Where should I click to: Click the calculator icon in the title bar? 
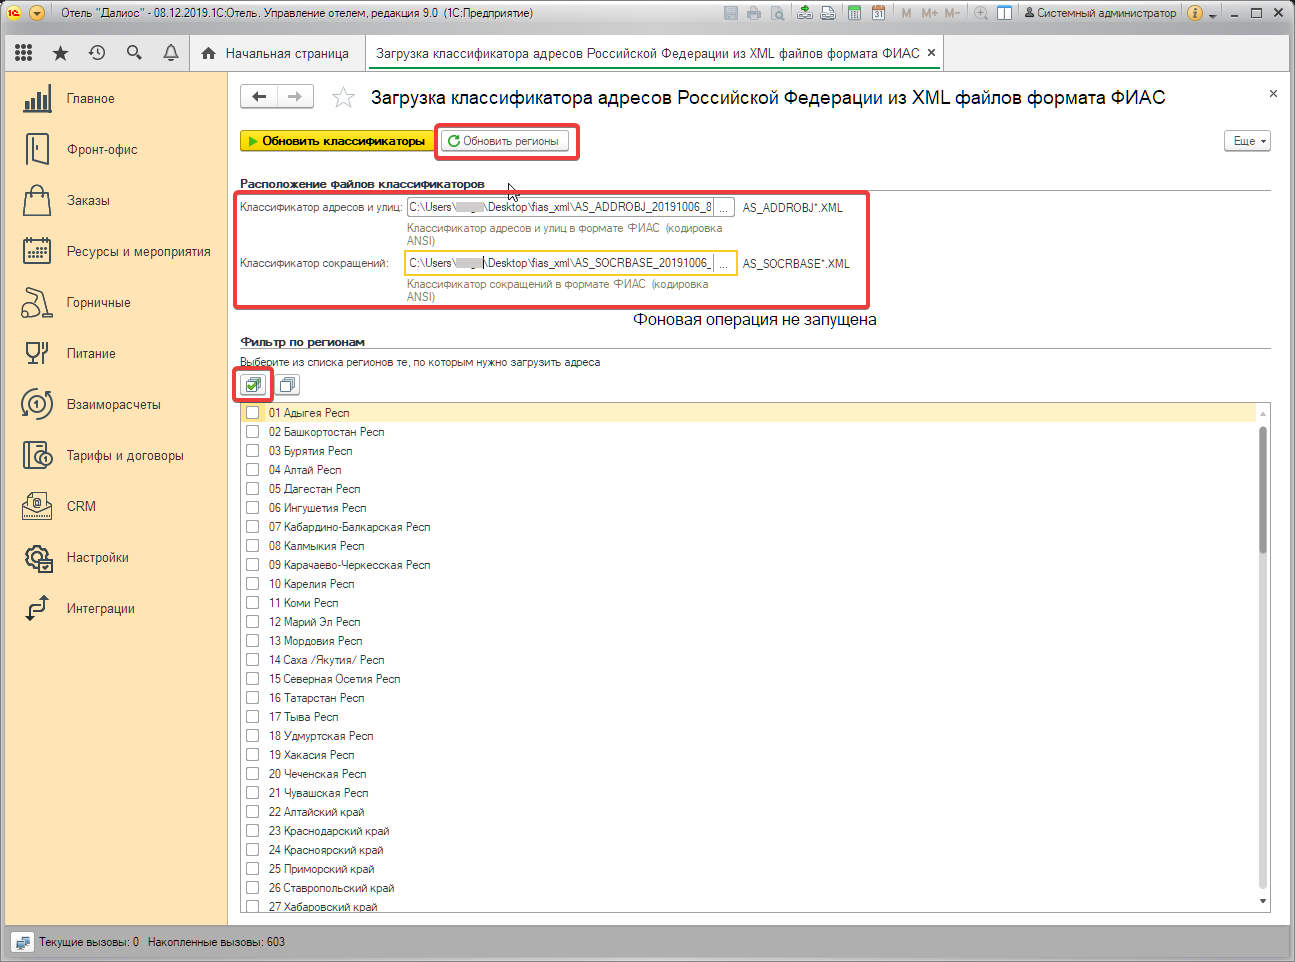(854, 13)
